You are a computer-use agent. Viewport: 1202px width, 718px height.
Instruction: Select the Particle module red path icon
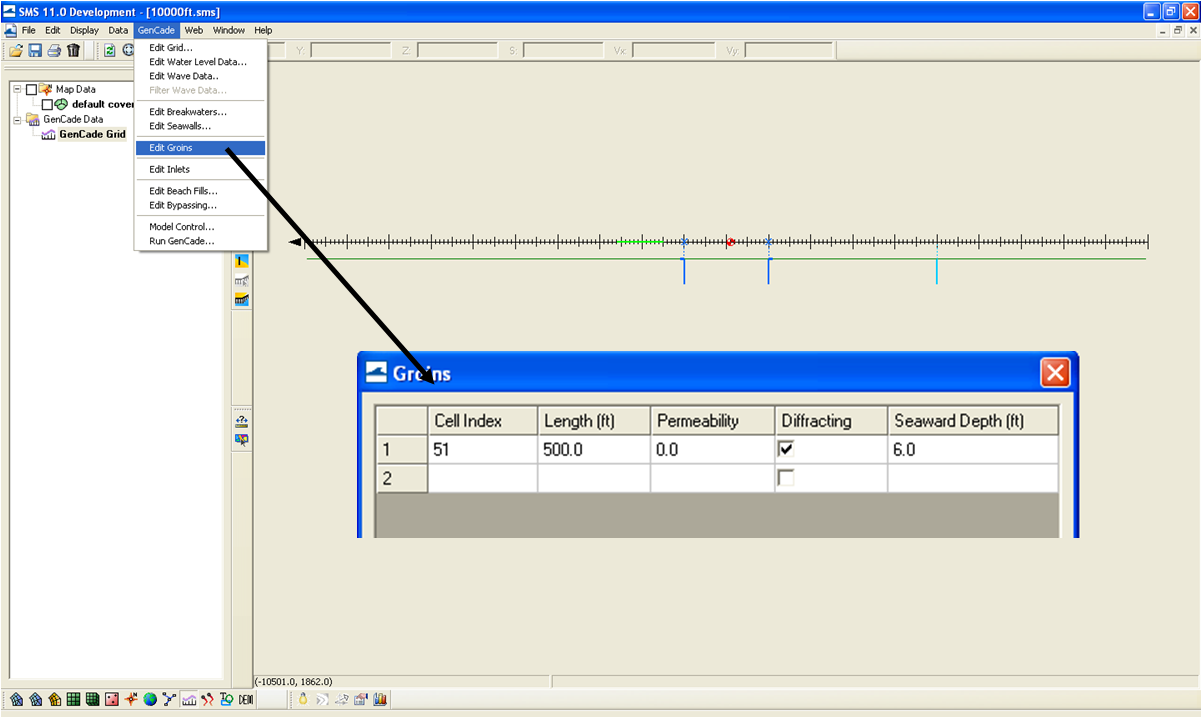(x=208, y=700)
